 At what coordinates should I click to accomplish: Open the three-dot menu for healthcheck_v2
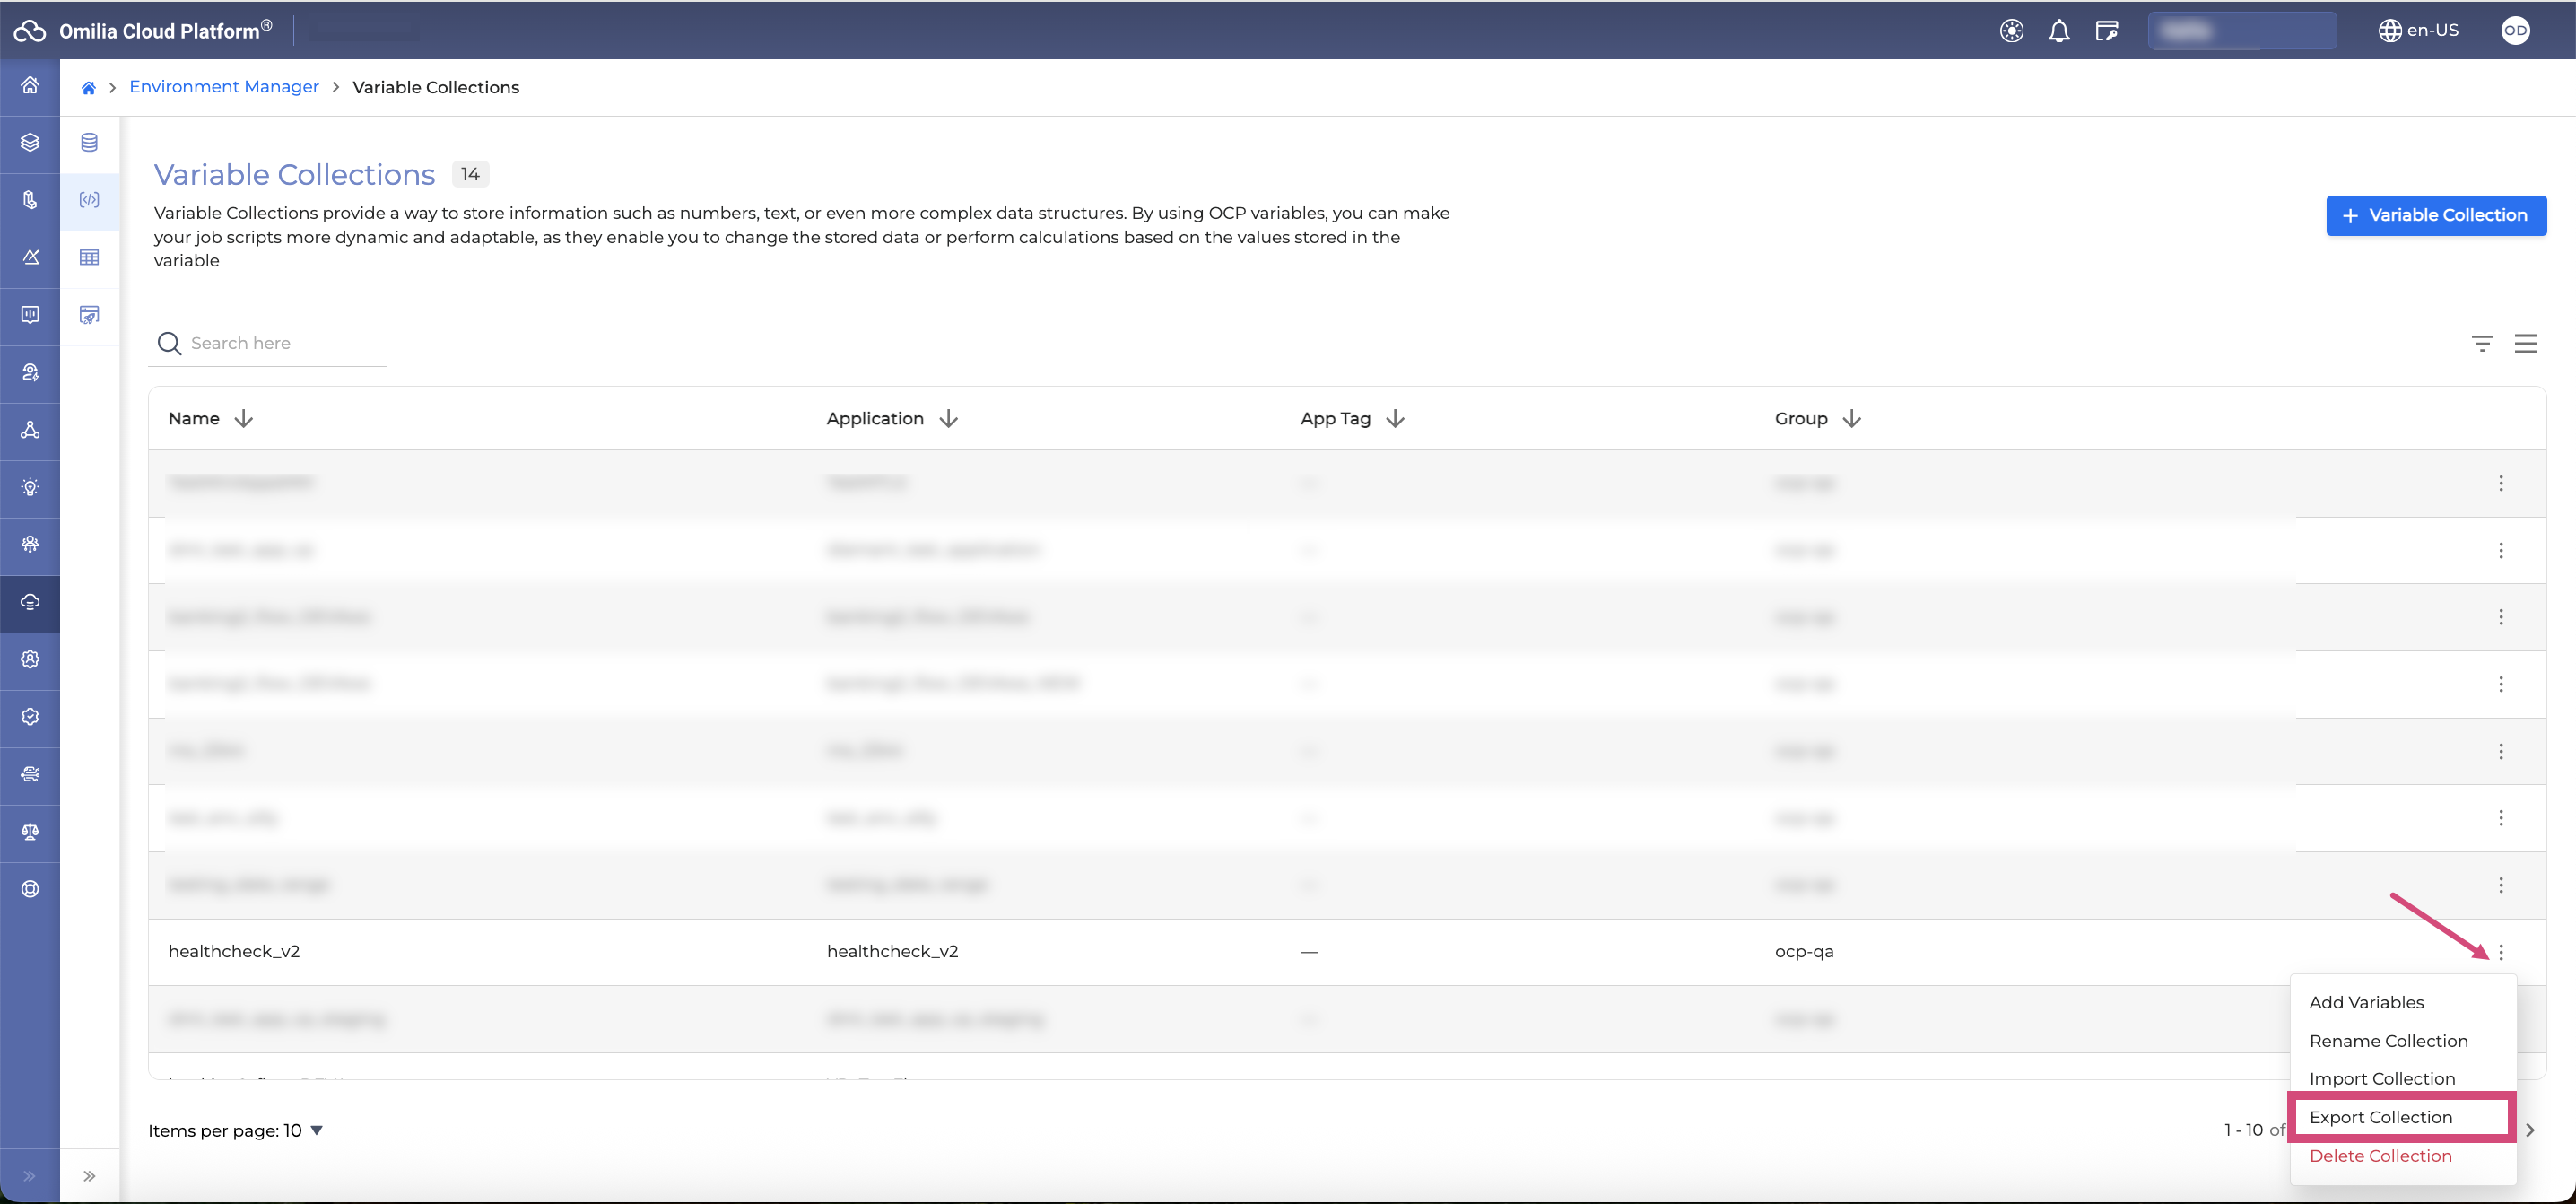2500,952
